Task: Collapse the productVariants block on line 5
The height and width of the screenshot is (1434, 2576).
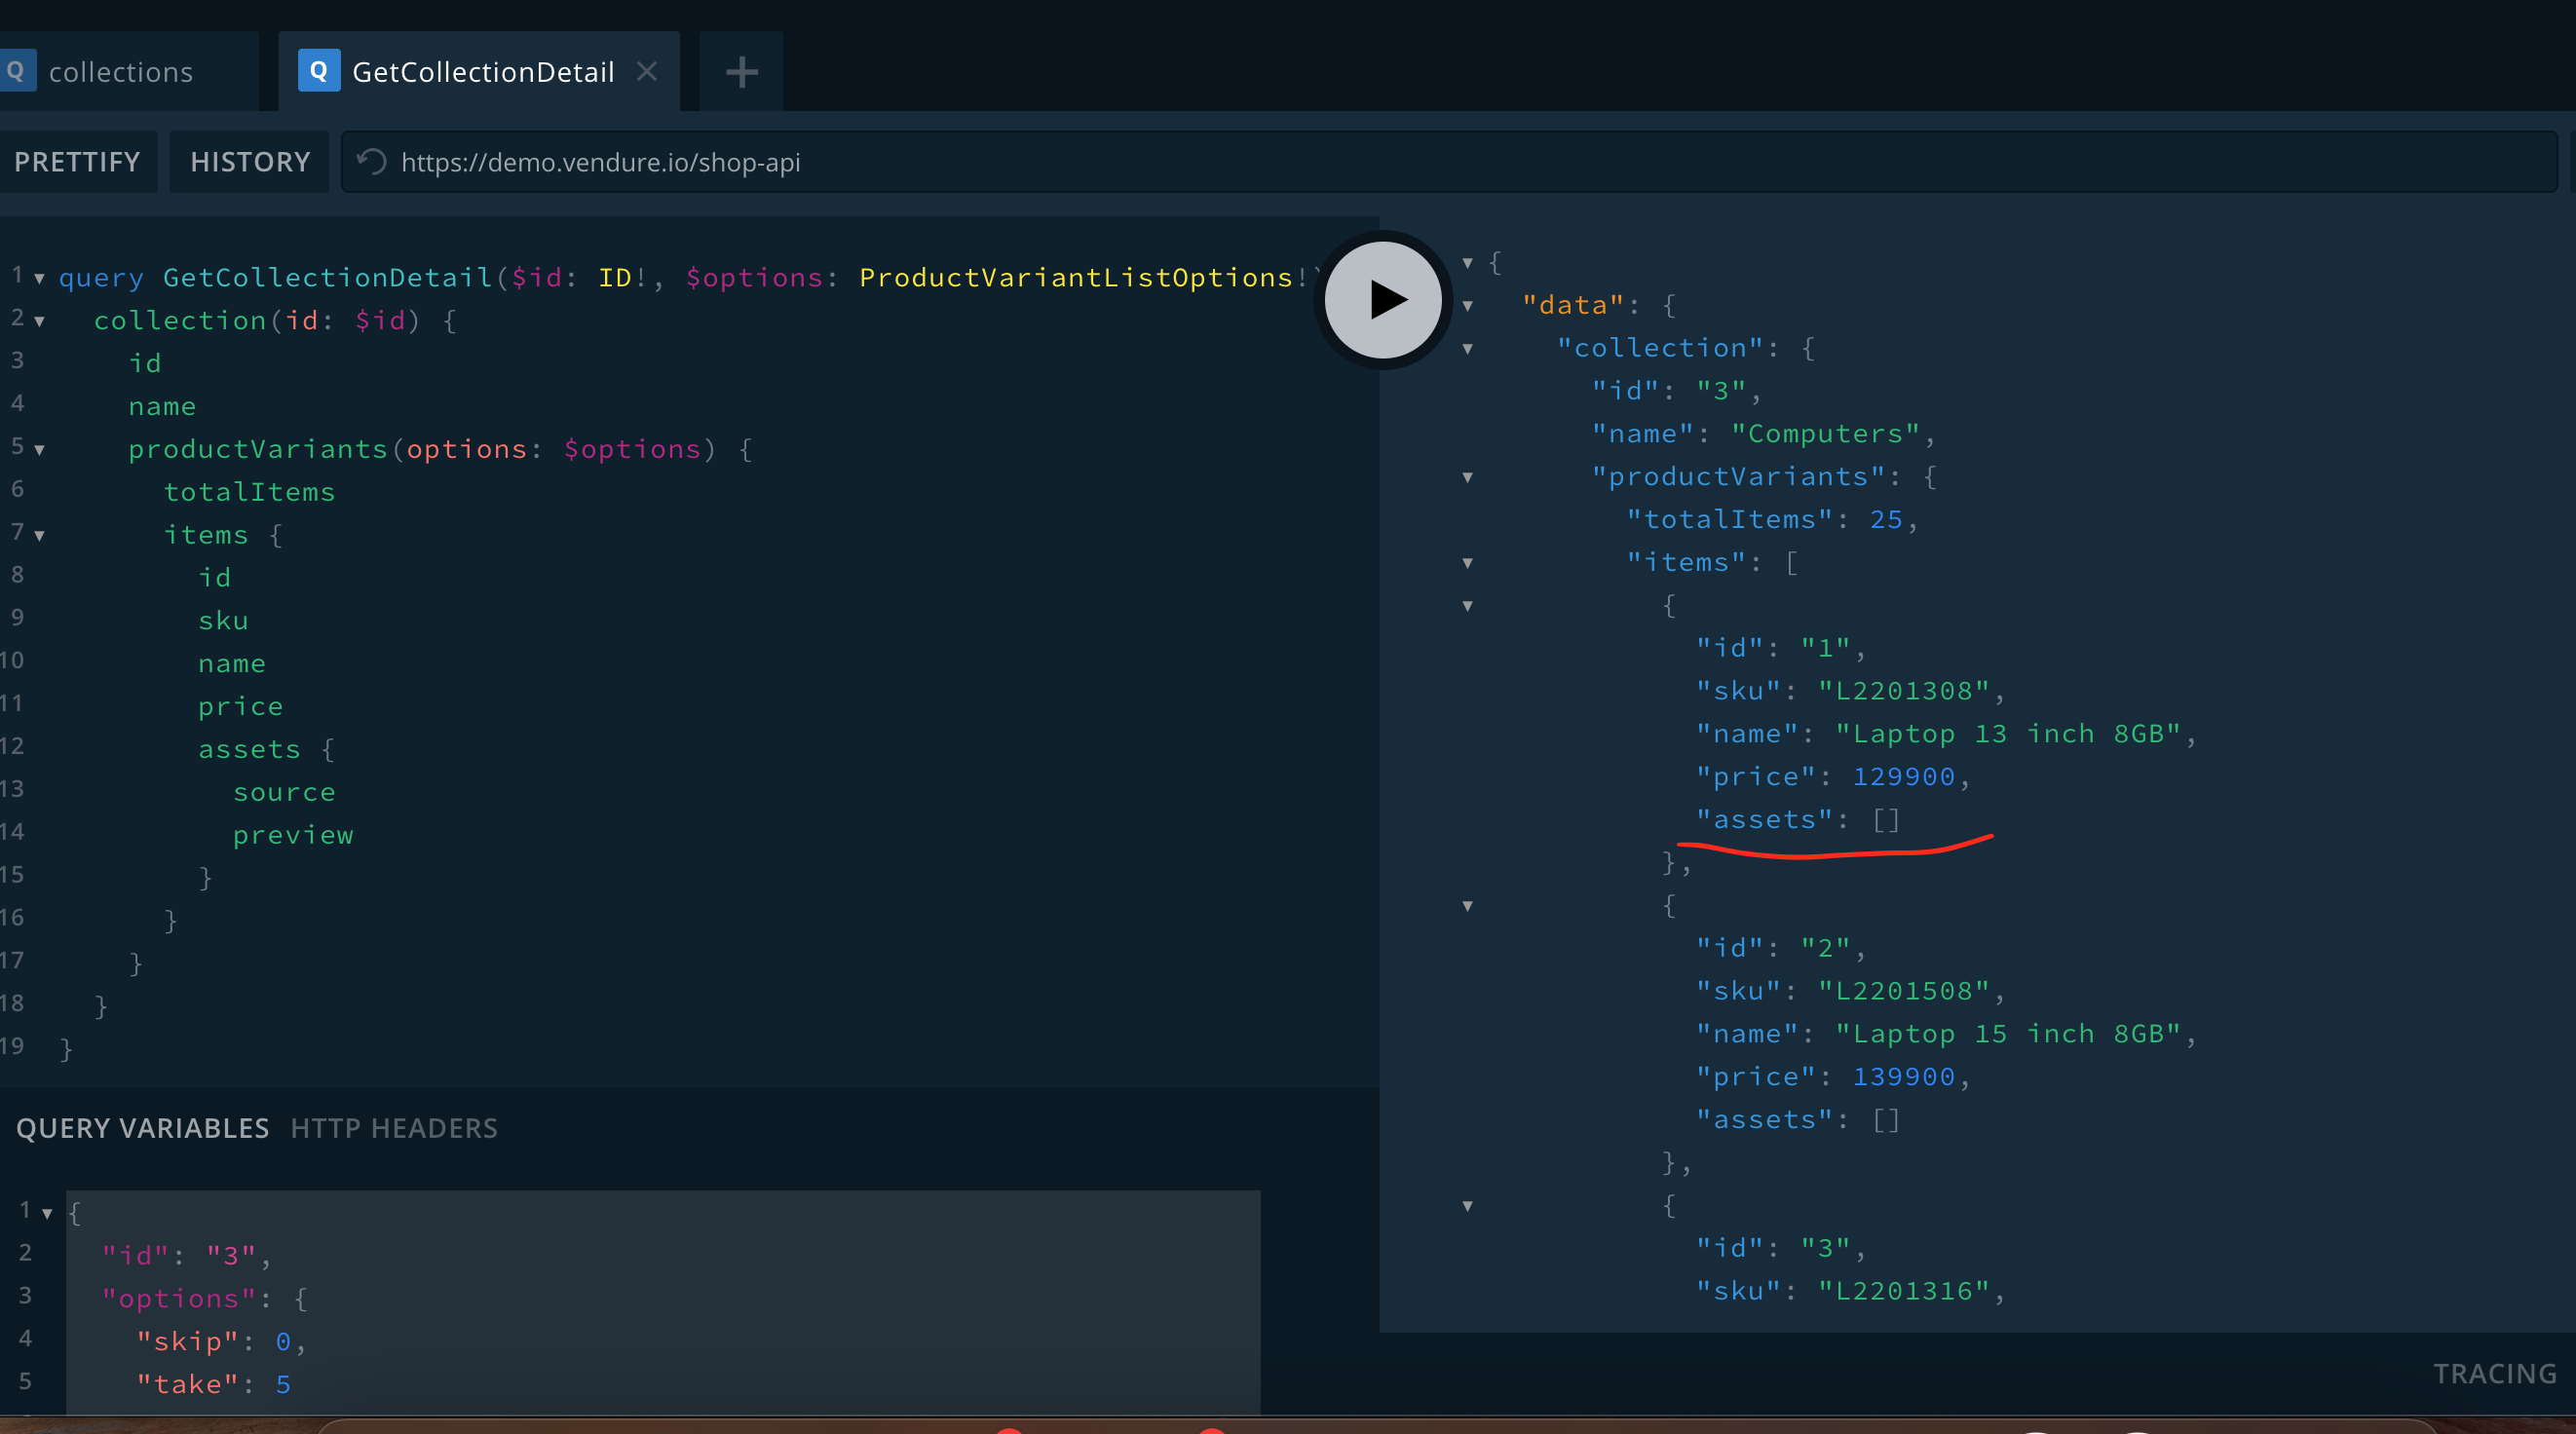Action: pos(39,450)
